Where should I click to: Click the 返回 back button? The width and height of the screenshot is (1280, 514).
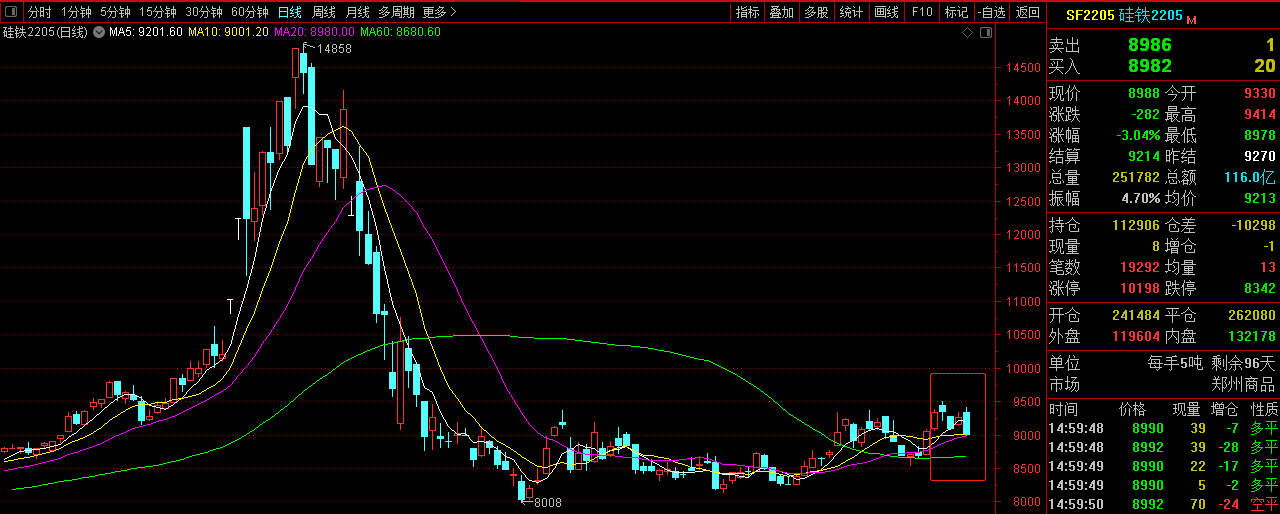tap(1027, 12)
